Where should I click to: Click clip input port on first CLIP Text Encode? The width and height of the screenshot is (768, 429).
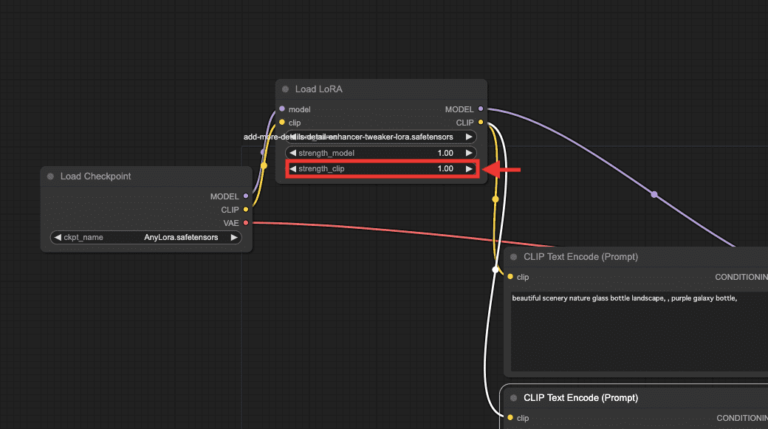510,277
